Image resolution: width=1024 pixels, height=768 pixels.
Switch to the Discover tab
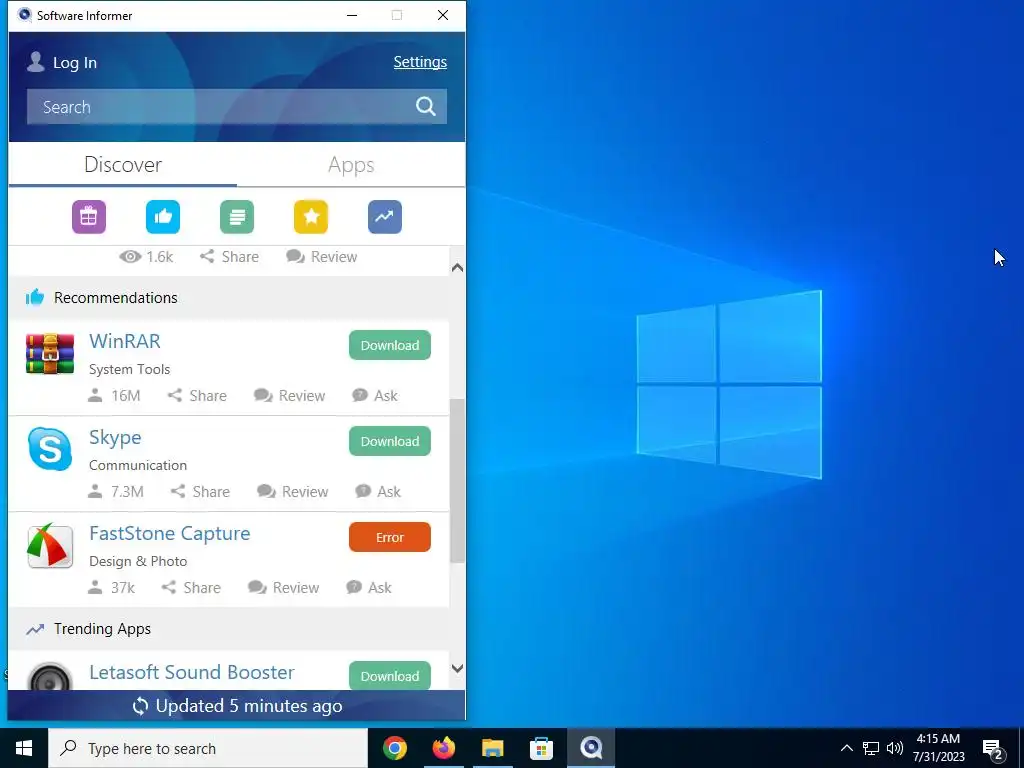pyautogui.click(x=123, y=165)
